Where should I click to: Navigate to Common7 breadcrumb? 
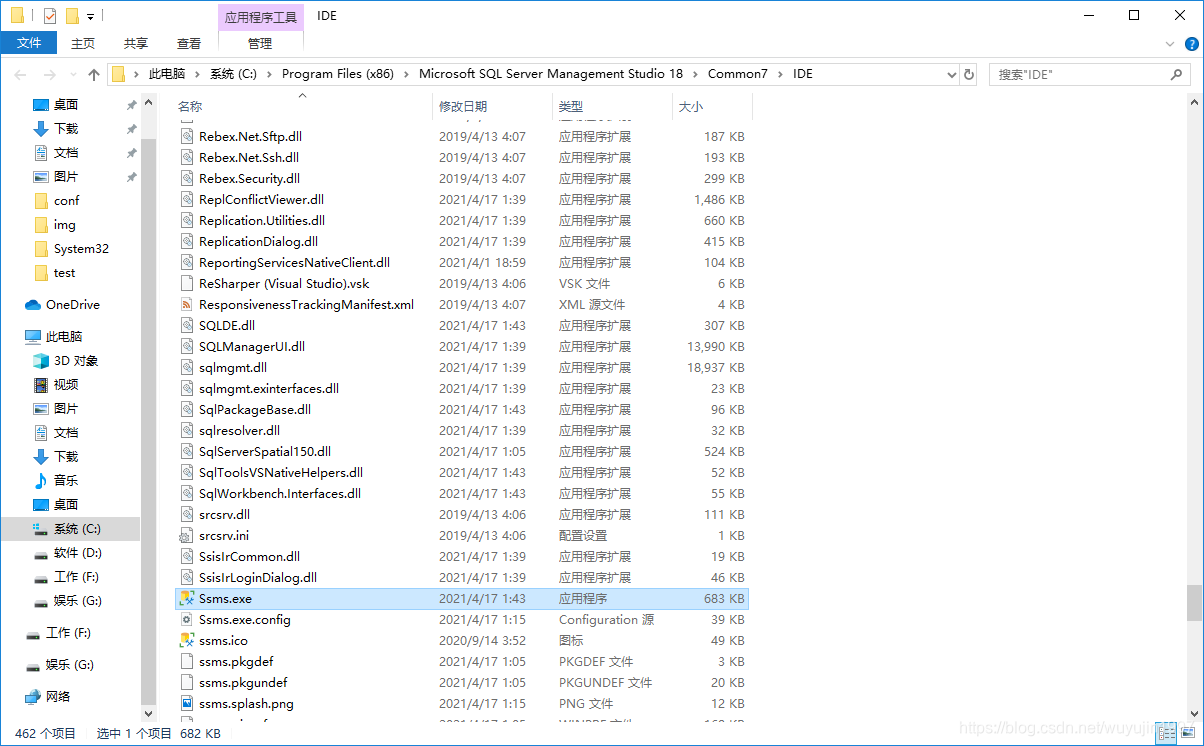point(738,74)
